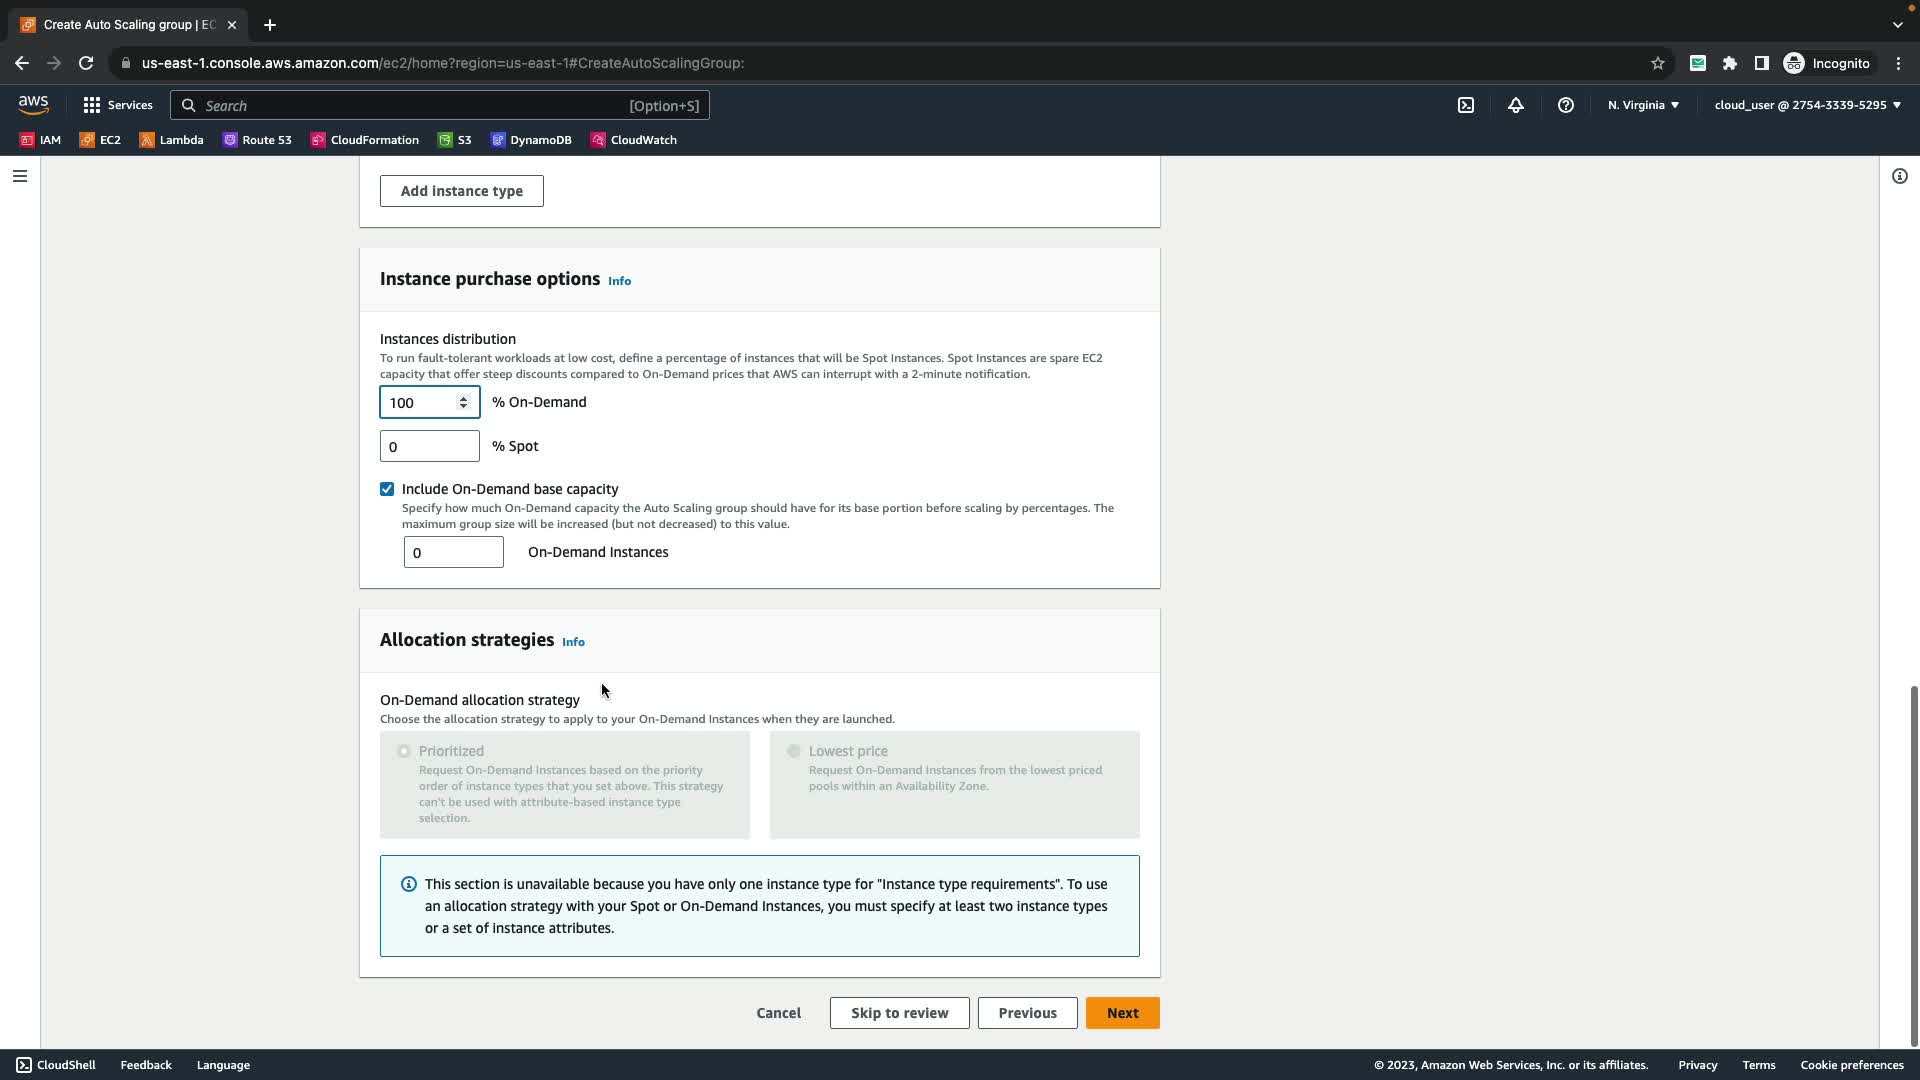Click the orange Next button
1920x1080 pixels.
(x=1122, y=1013)
